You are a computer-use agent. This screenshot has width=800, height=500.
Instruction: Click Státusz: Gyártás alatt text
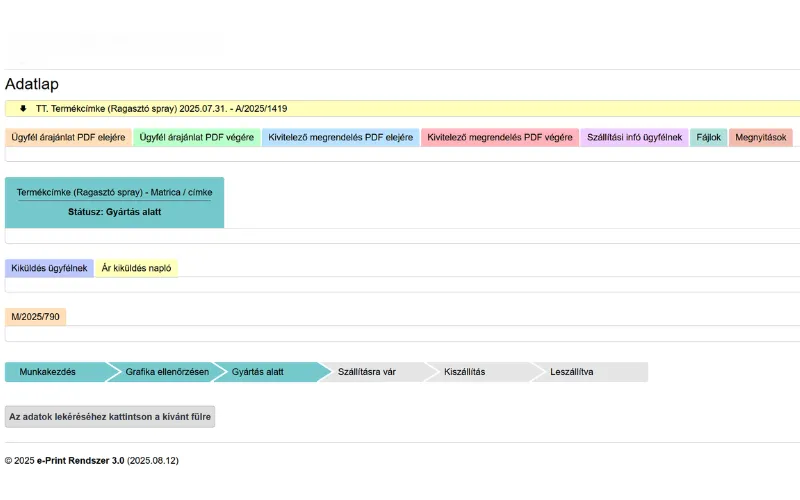click(114, 212)
